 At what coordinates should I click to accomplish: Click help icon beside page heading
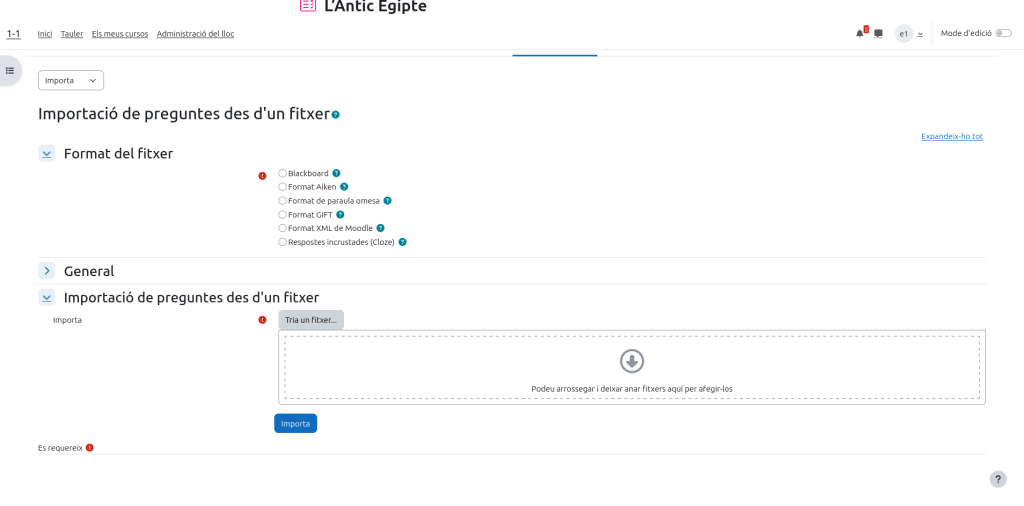(335, 115)
